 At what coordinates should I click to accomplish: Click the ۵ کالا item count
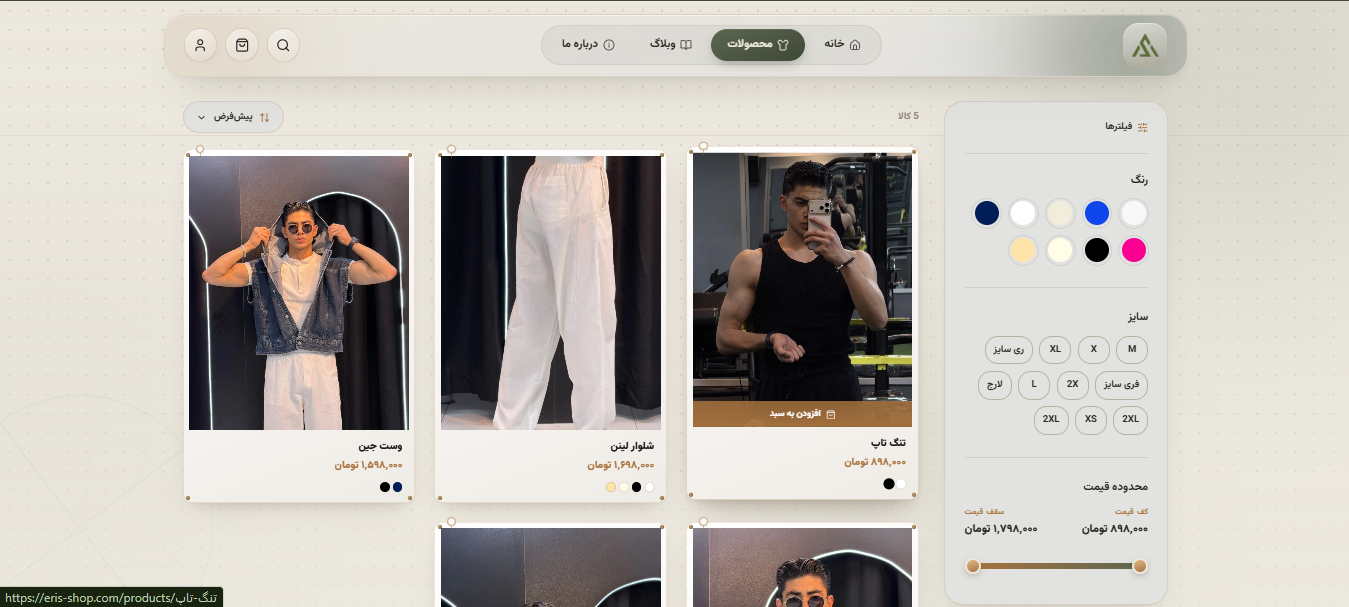point(908,116)
